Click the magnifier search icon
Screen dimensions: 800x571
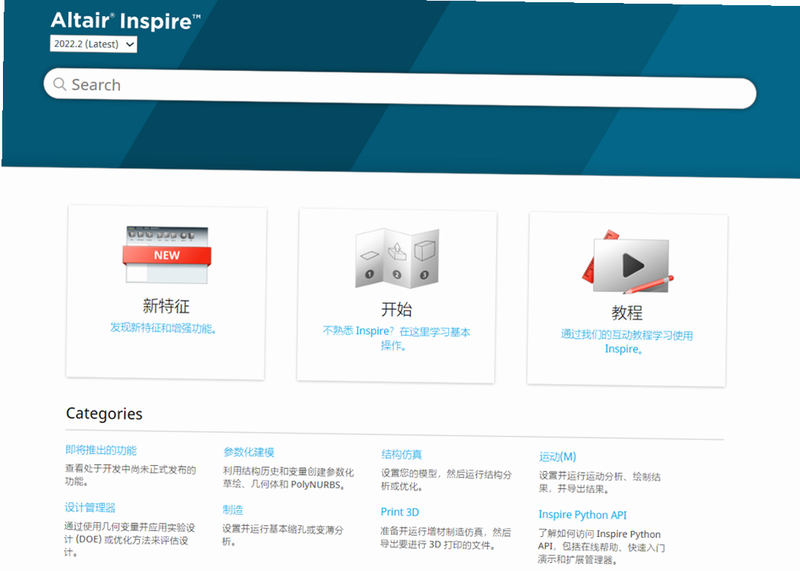point(60,84)
